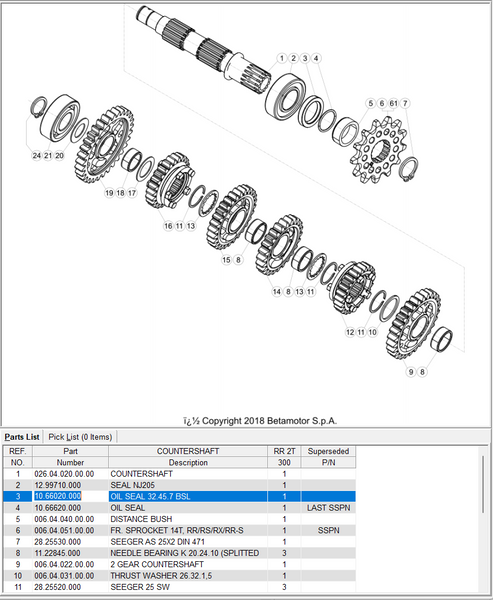Click callout 20 in the diagram

click(x=59, y=155)
